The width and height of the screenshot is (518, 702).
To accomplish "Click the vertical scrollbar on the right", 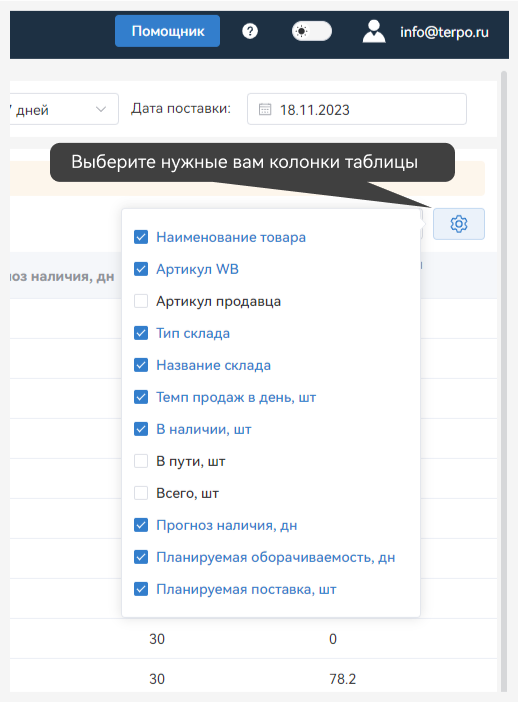I will coord(504,381).
